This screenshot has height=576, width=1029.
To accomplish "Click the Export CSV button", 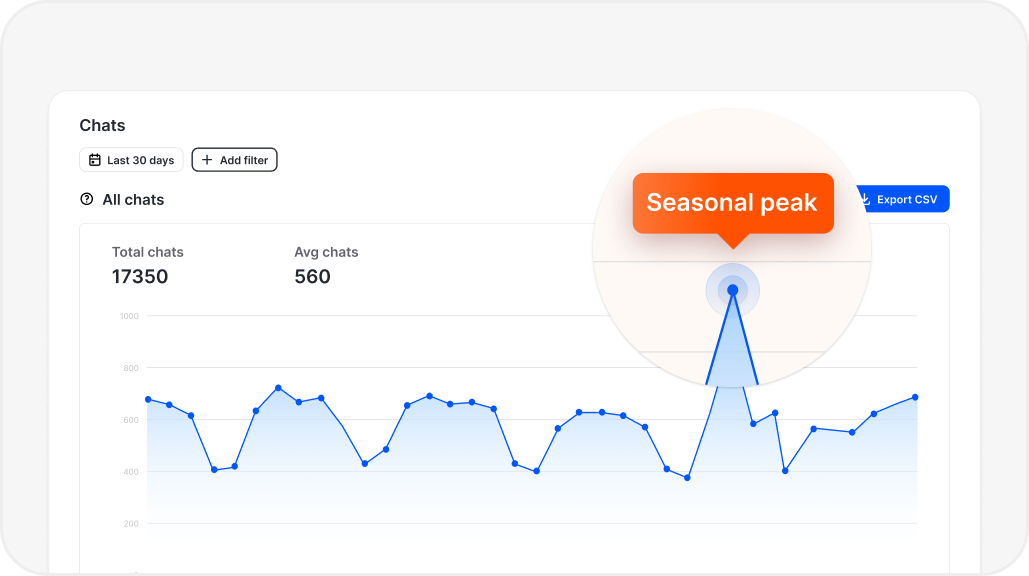I will coord(903,199).
